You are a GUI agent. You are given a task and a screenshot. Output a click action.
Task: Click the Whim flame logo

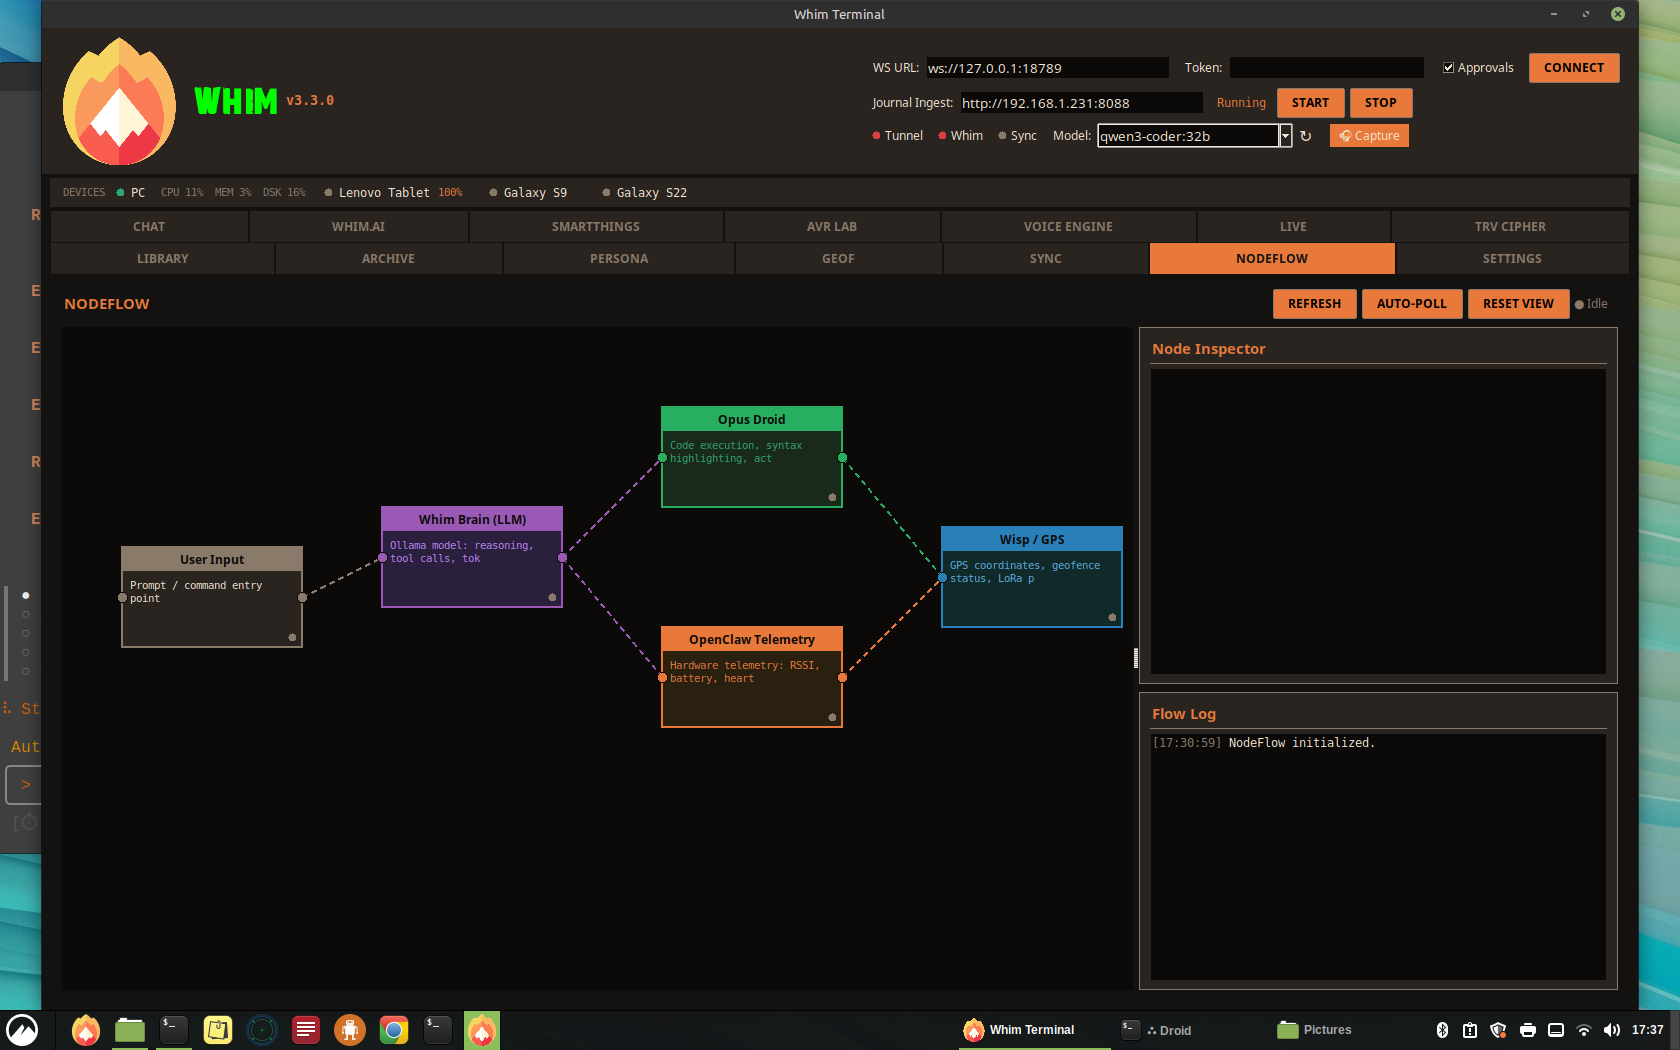(x=118, y=100)
